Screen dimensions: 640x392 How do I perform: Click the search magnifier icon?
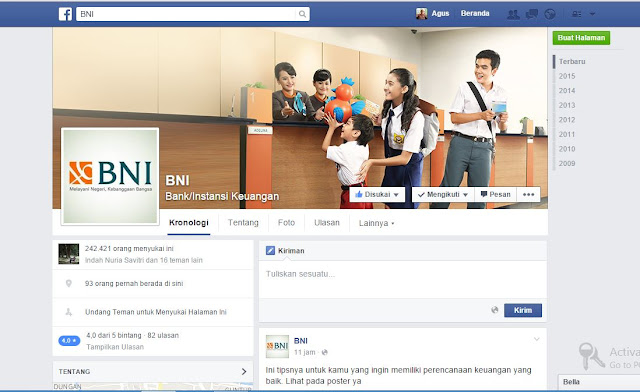coord(302,14)
